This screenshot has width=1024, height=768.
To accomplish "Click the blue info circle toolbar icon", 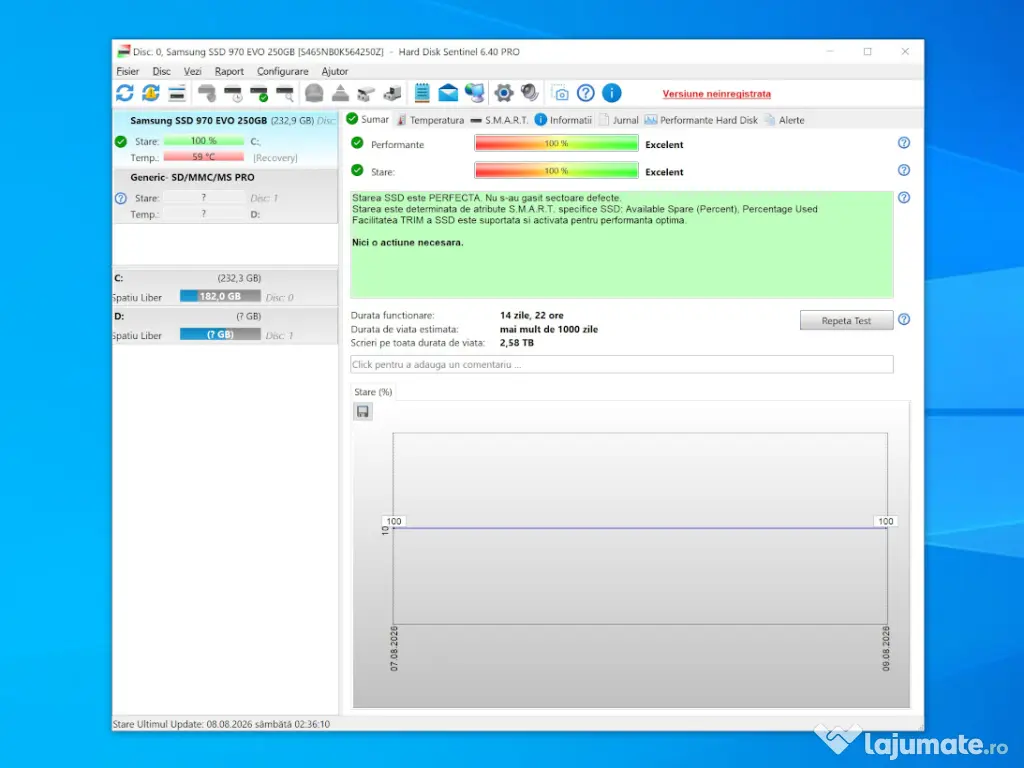I will coord(612,93).
